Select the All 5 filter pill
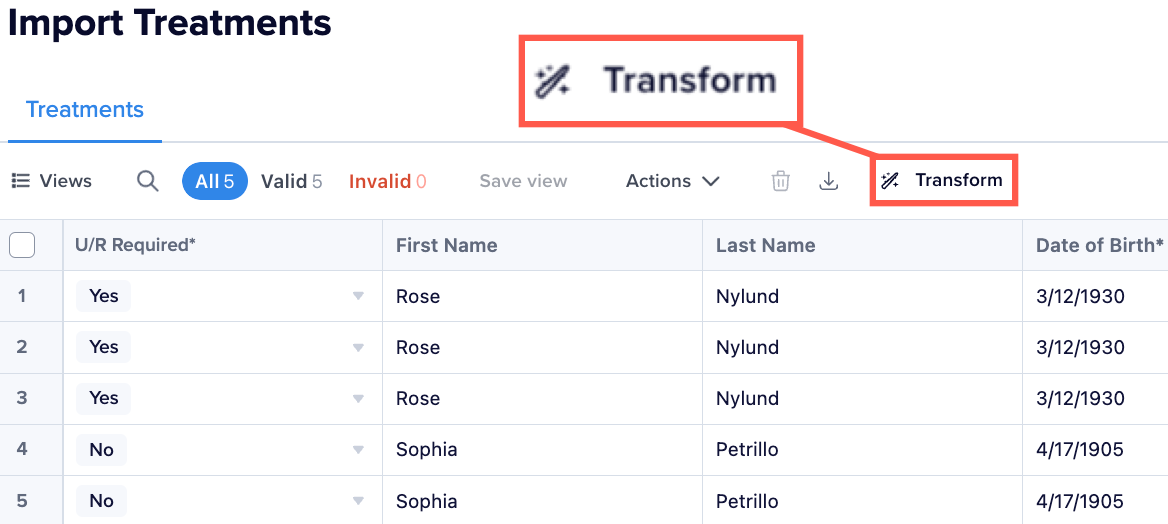Viewport: 1168px width, 524px height. coord(215,181)
